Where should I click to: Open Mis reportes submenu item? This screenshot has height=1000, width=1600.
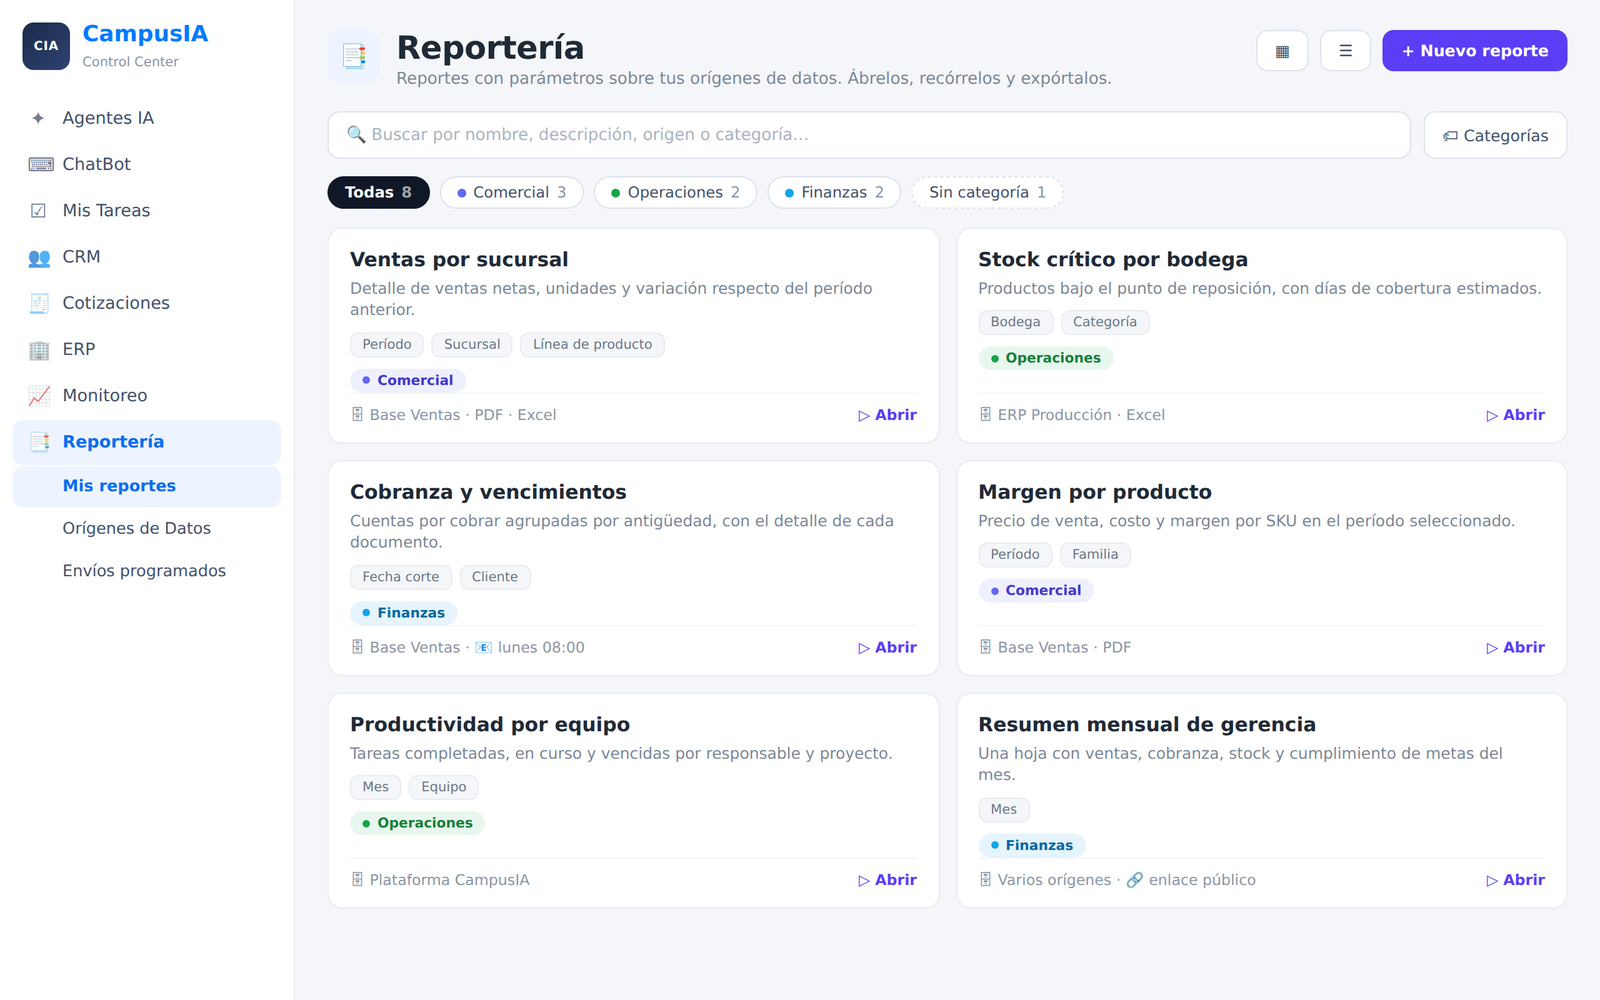pyautogui.click(x=147, y=486)
